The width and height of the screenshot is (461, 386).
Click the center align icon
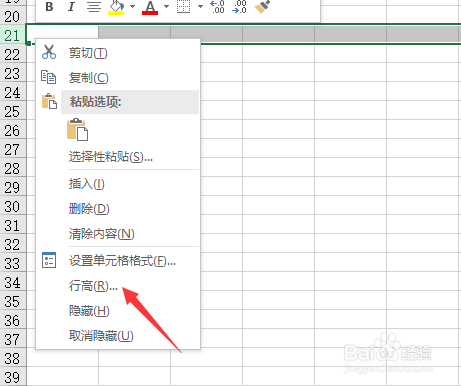[93, 6]
